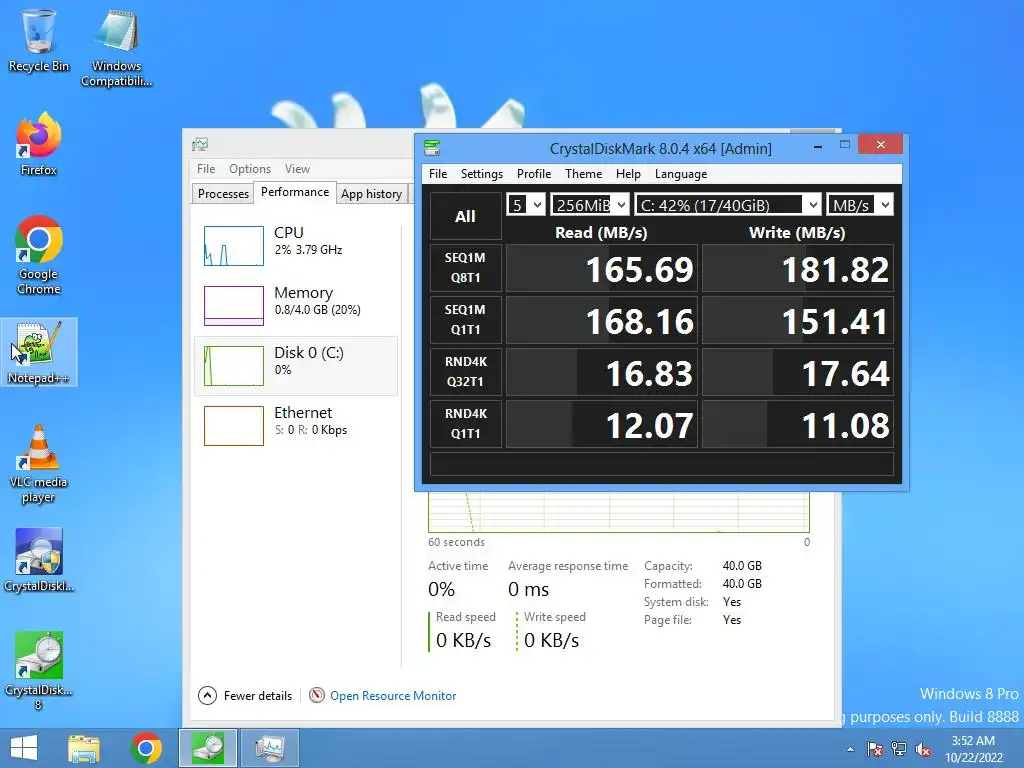The height and width of the screenshot is (768, 1024).
Task: Minimize the CrystalDiskMark window
Action: click(x=818, y=146)
